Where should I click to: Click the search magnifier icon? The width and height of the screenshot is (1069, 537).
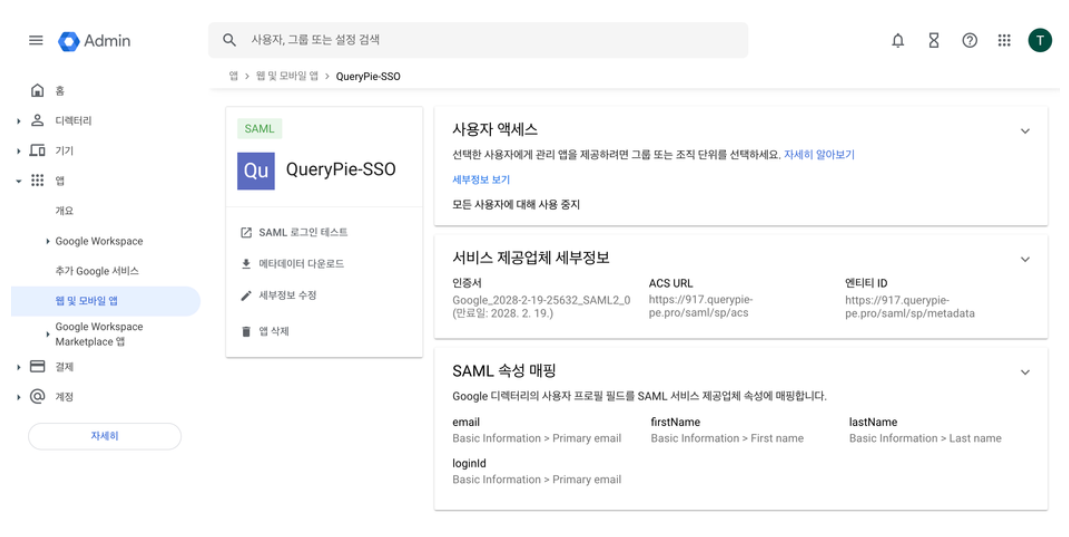click(229, 40)
